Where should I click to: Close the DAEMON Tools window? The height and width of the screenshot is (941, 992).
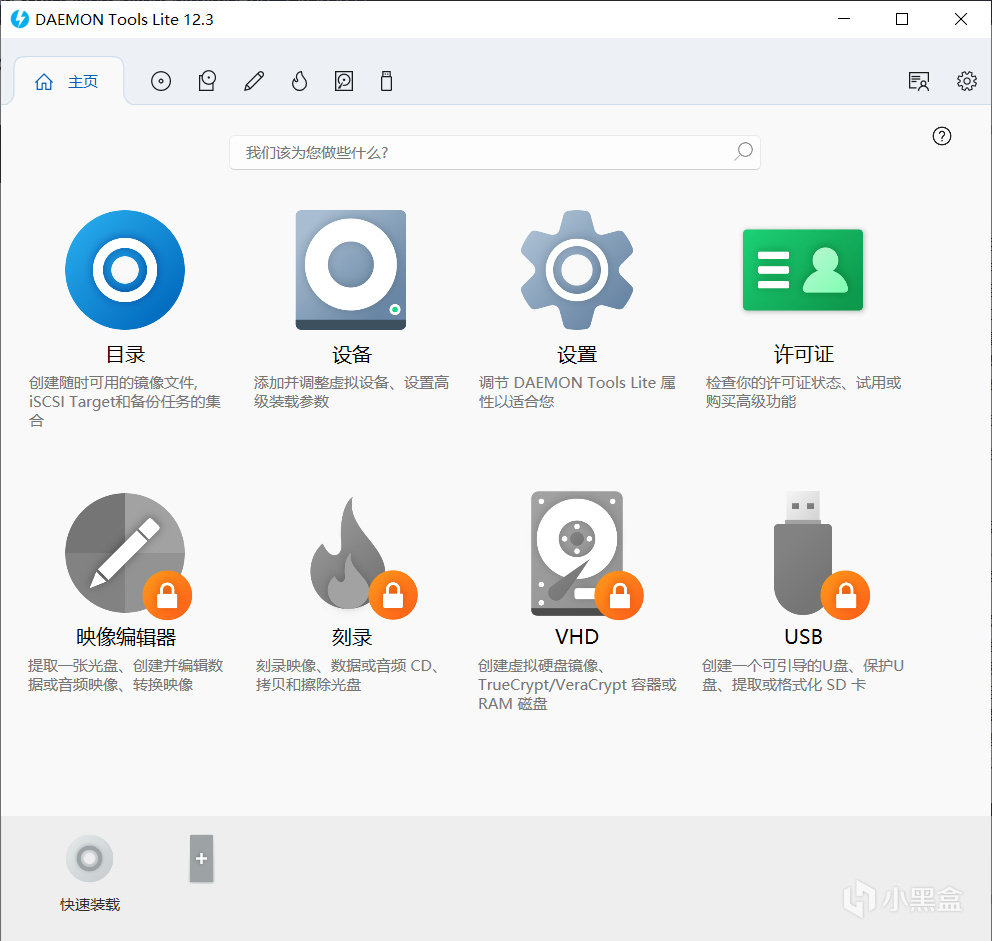click(960, 19)
